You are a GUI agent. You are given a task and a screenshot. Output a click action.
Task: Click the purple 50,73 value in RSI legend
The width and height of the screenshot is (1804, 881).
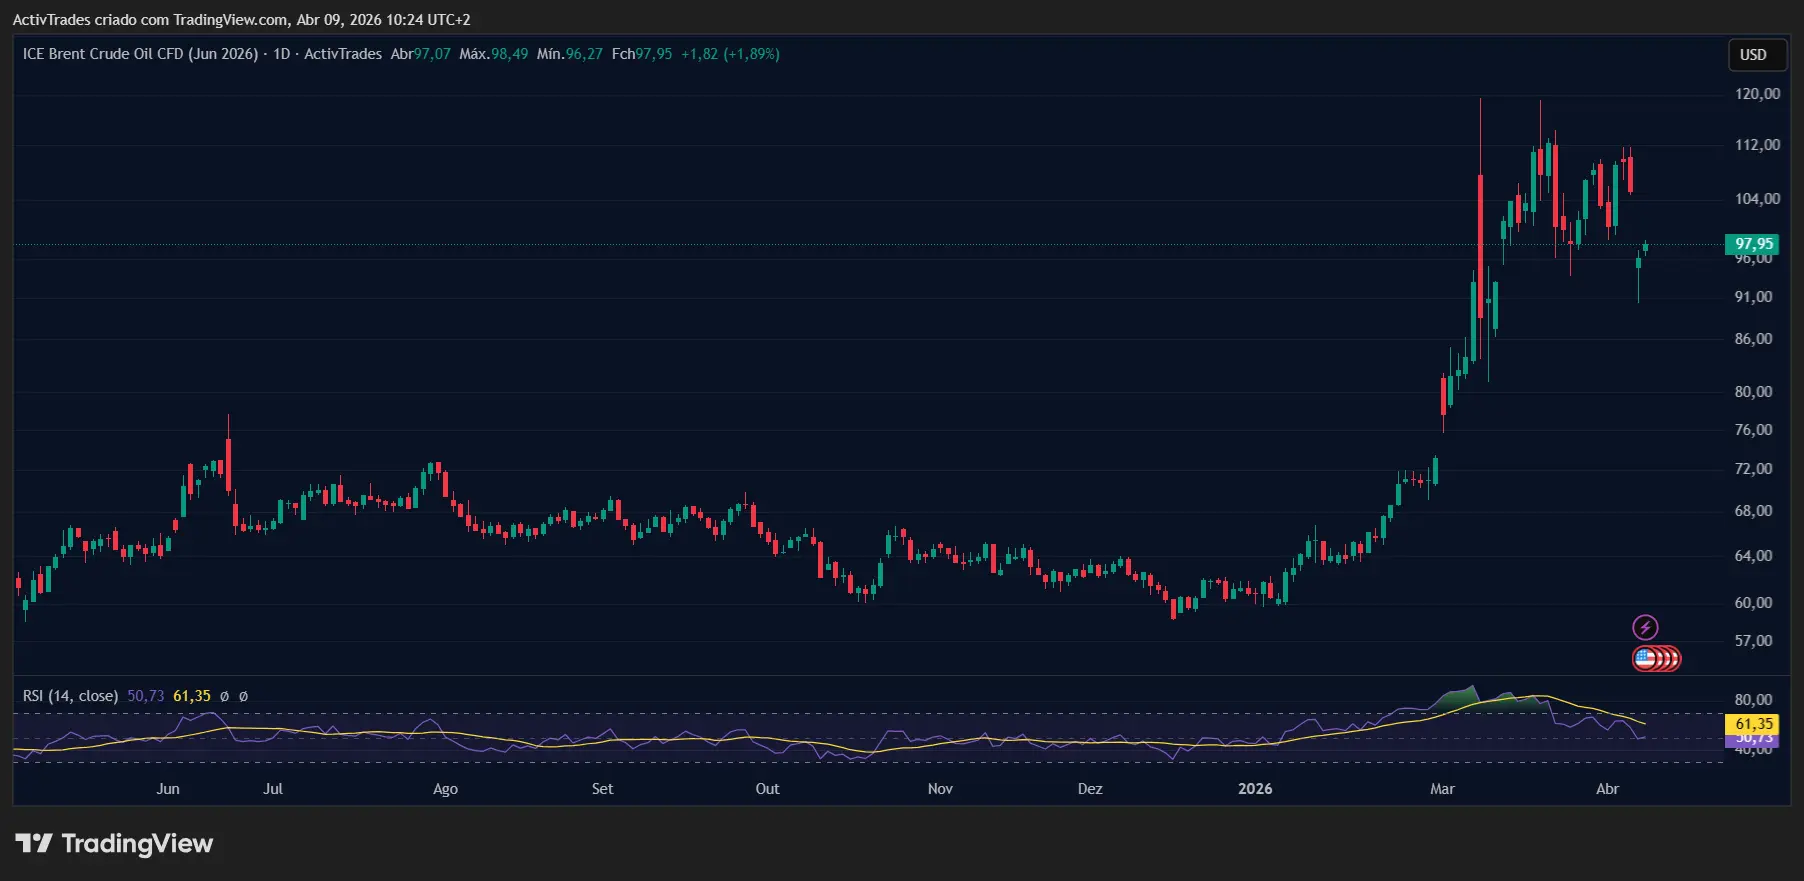pyautogui.click(x=146, y=696)
